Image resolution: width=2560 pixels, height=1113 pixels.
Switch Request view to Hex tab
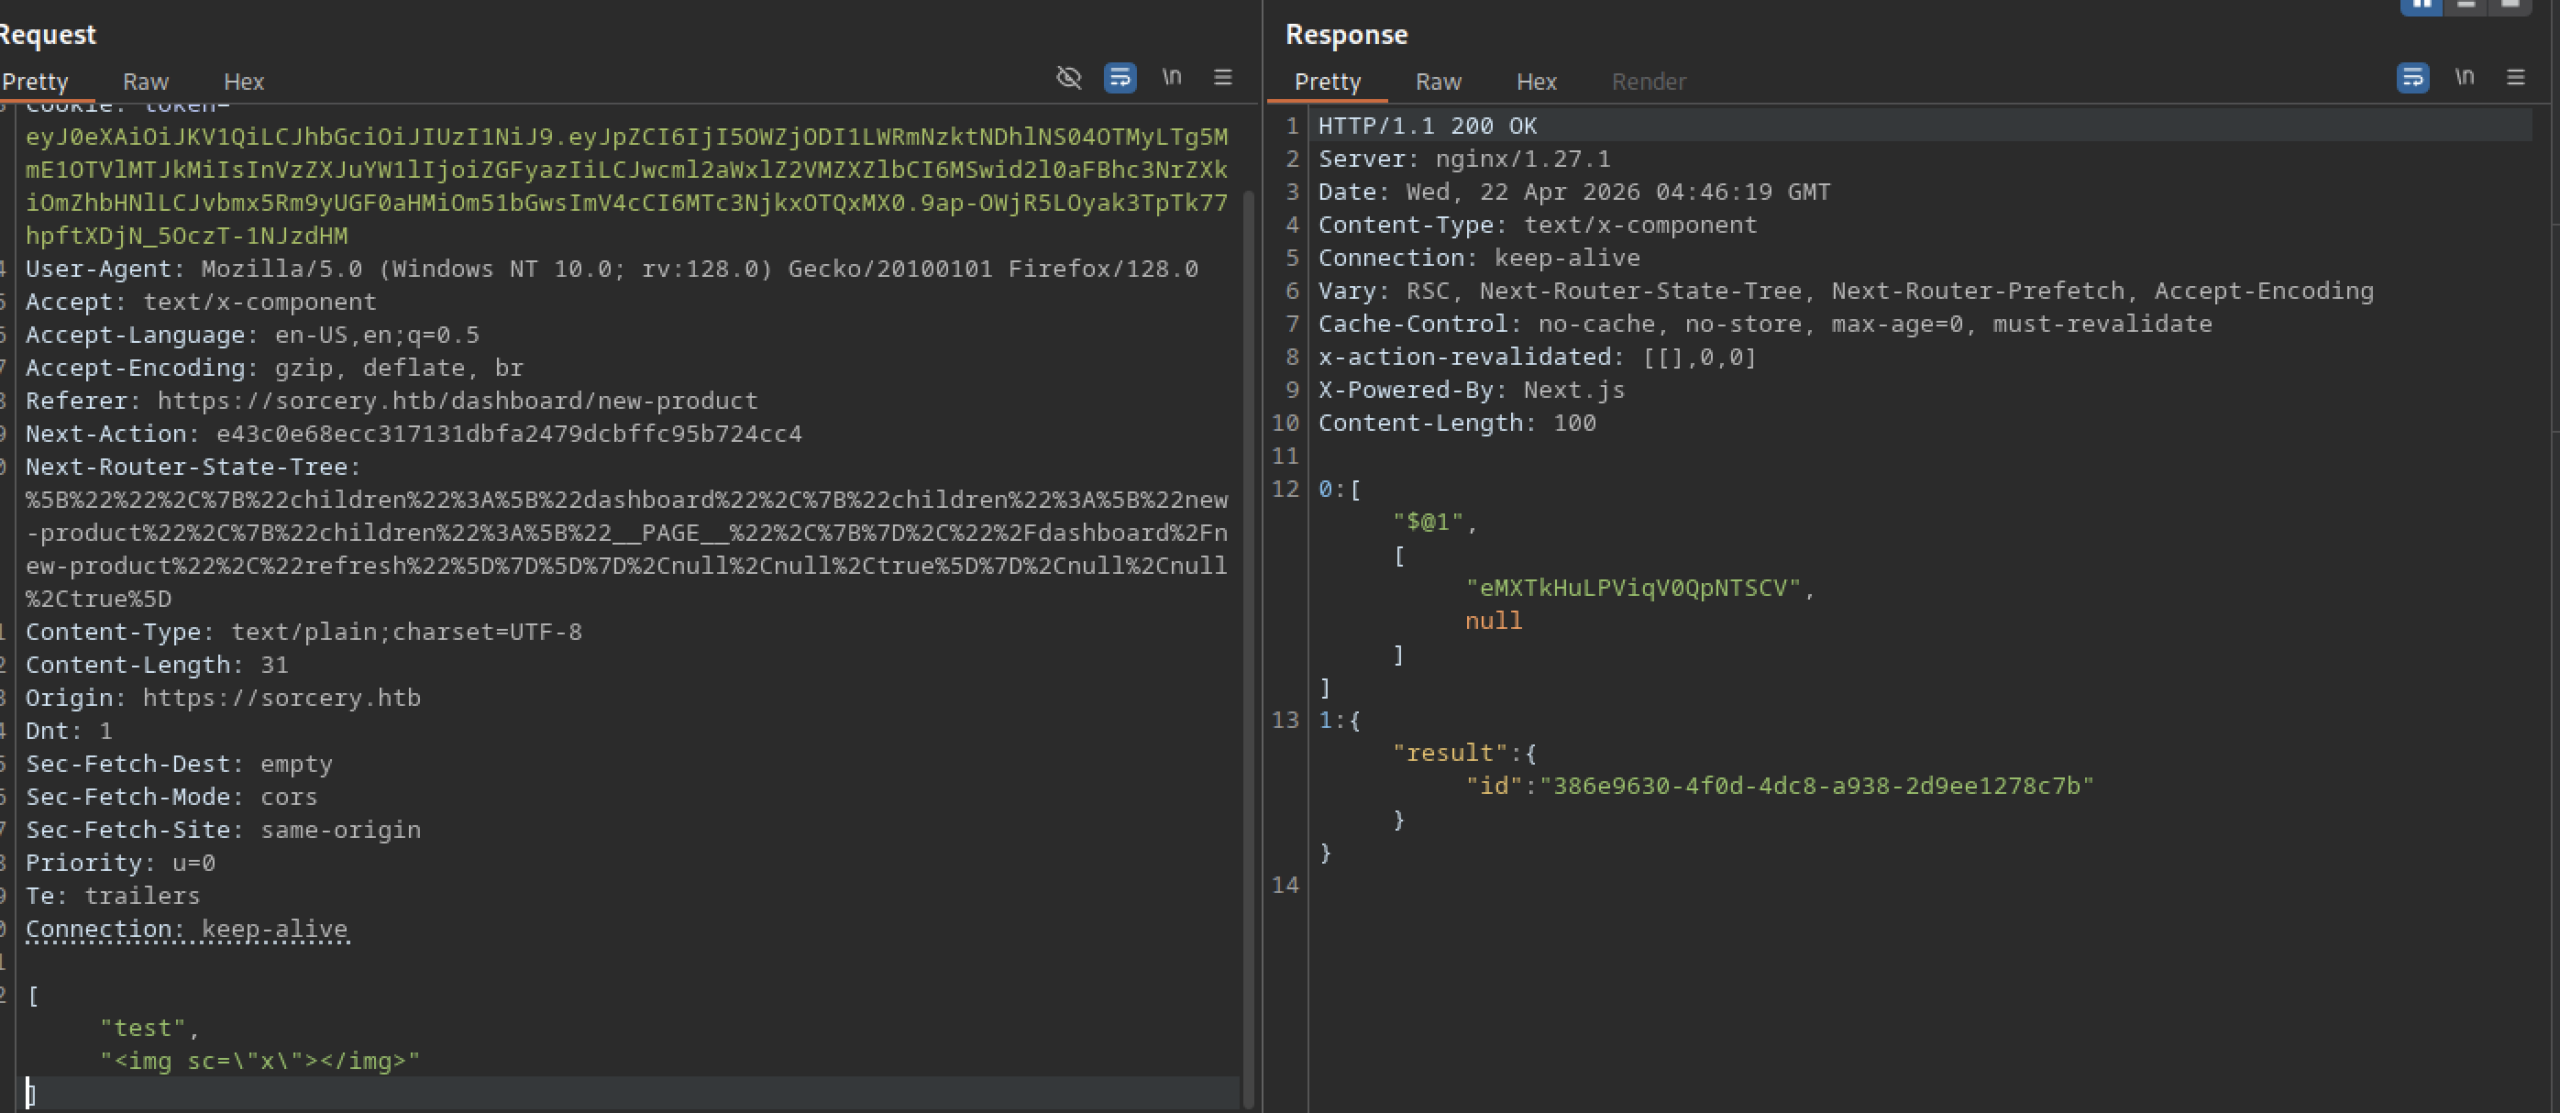click(x=243, y=82)
